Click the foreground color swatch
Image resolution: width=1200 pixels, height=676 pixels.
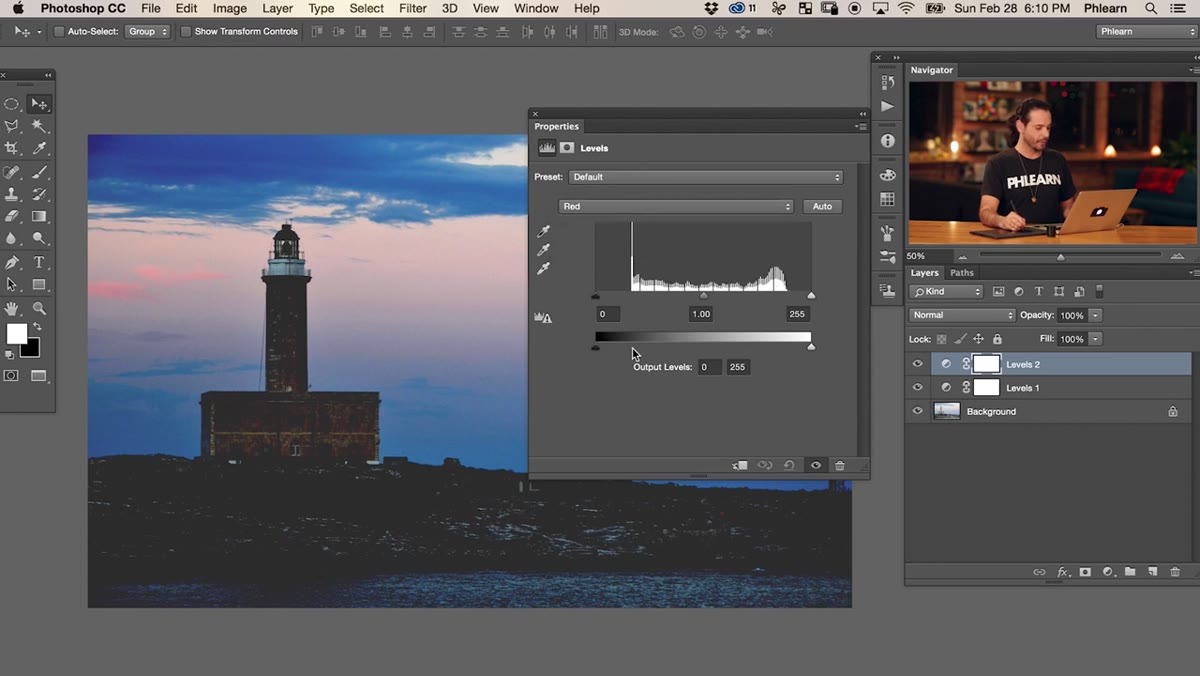click(17, 334)
